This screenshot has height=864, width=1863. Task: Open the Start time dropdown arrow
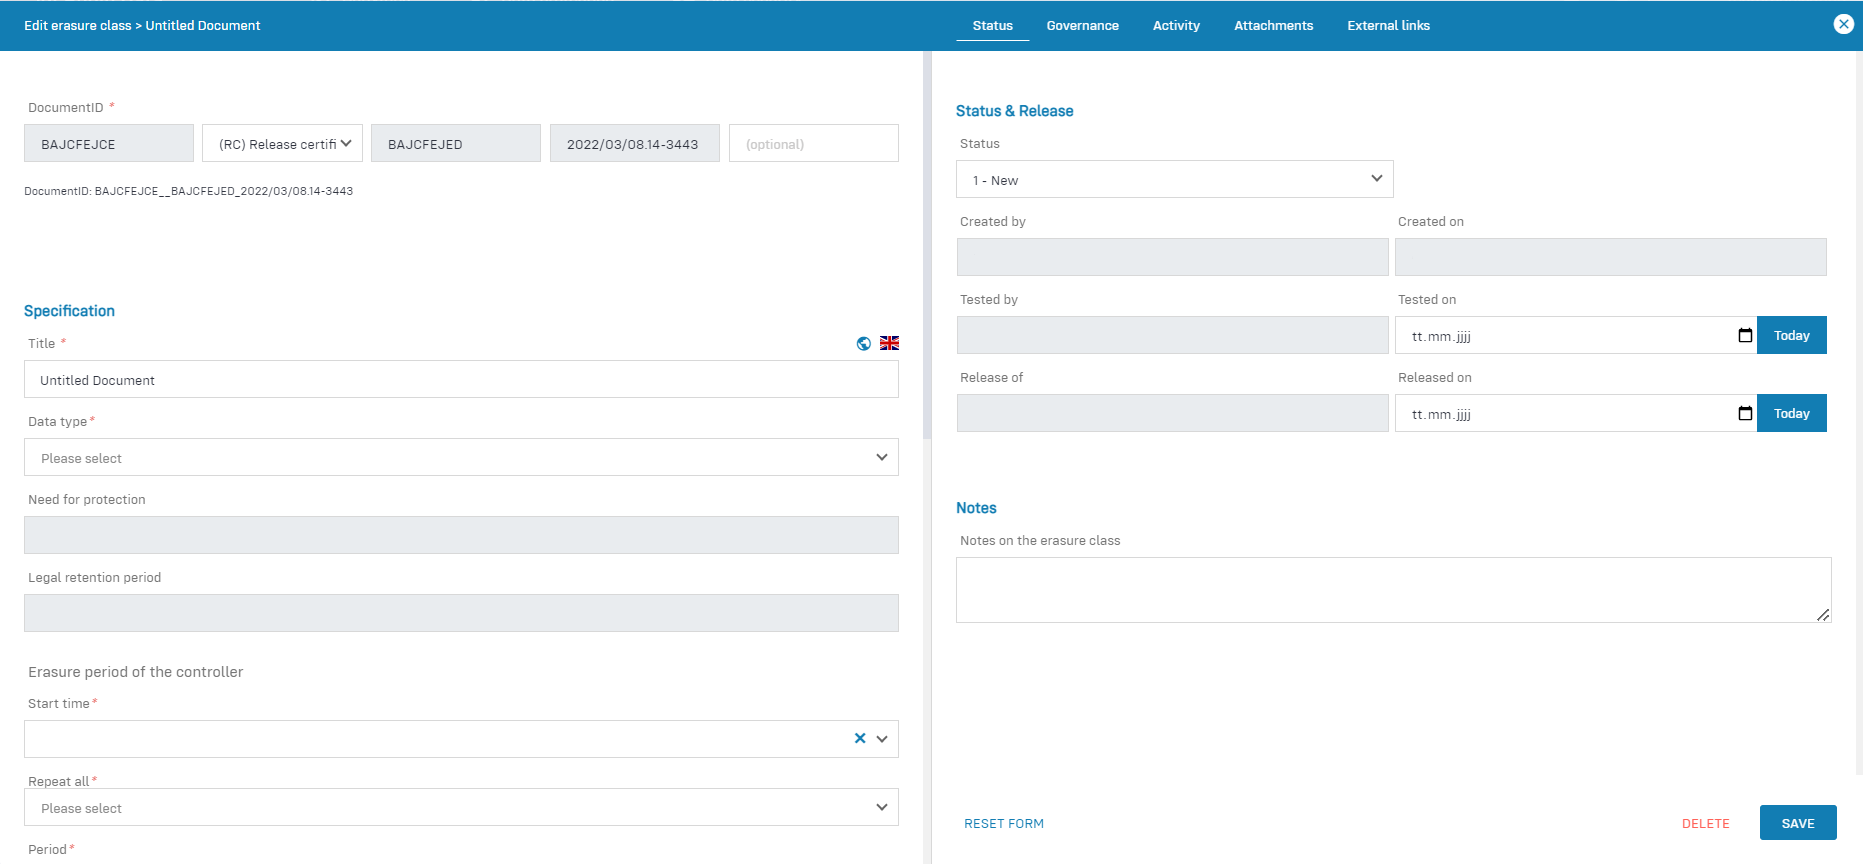[882, 739]
